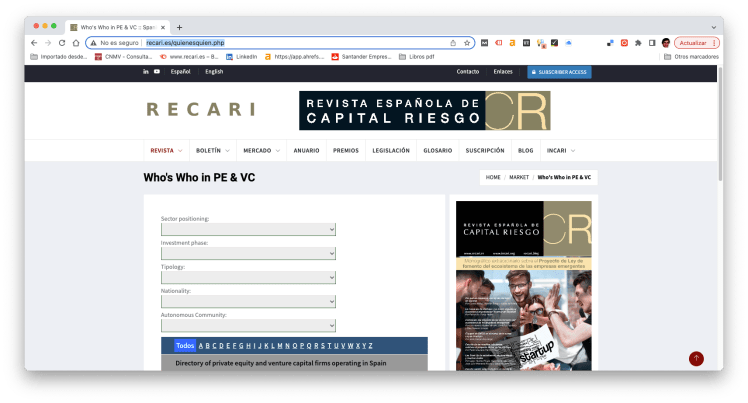Click the browser forward arrow
Image resolution: width=748 pixels, height=403 pixels.
[x=48, y=43]
